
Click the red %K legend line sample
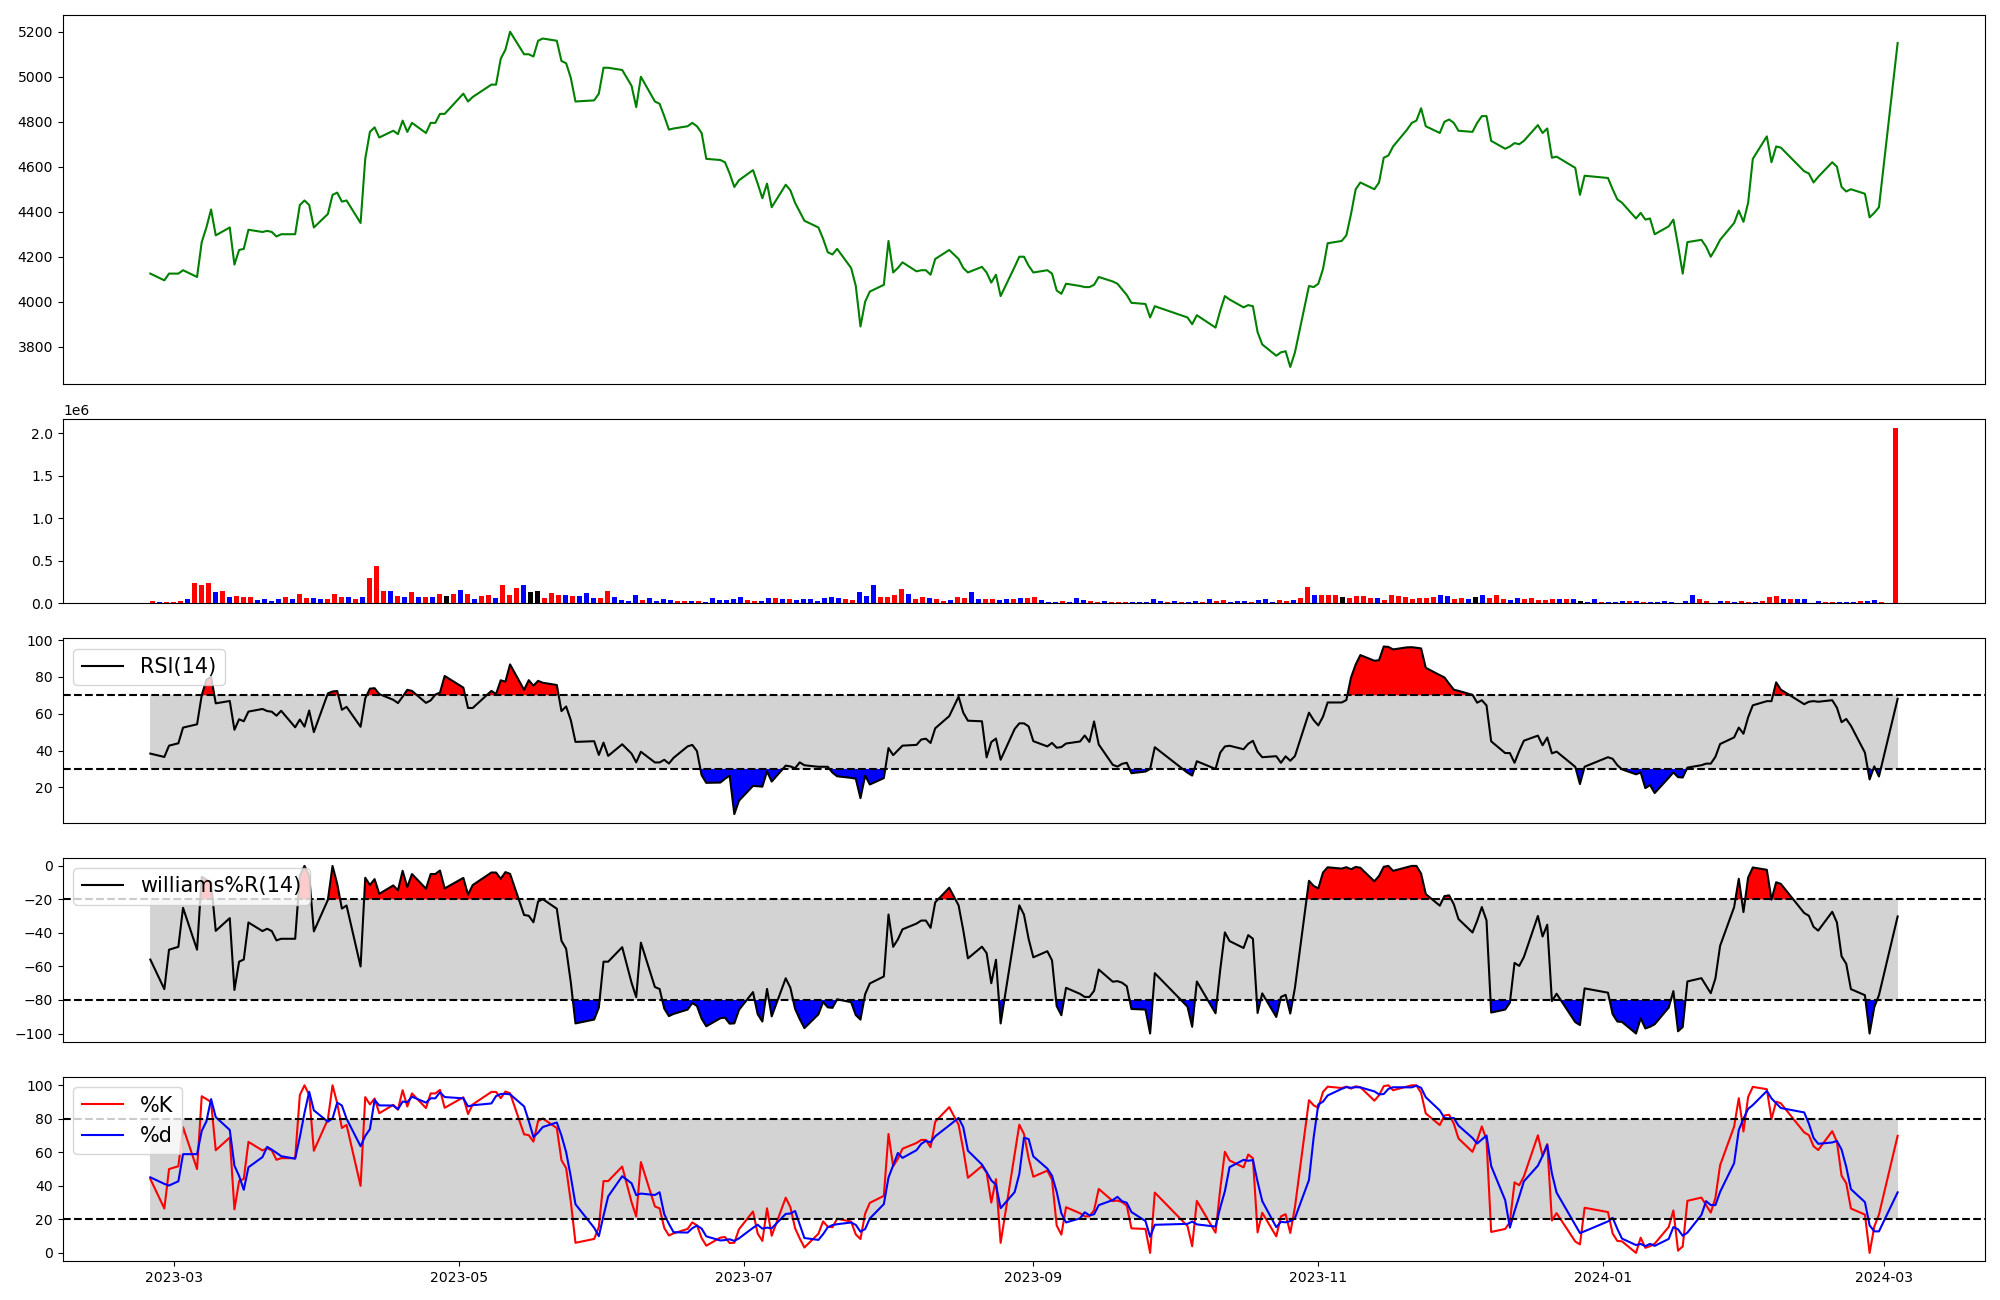102,1105
